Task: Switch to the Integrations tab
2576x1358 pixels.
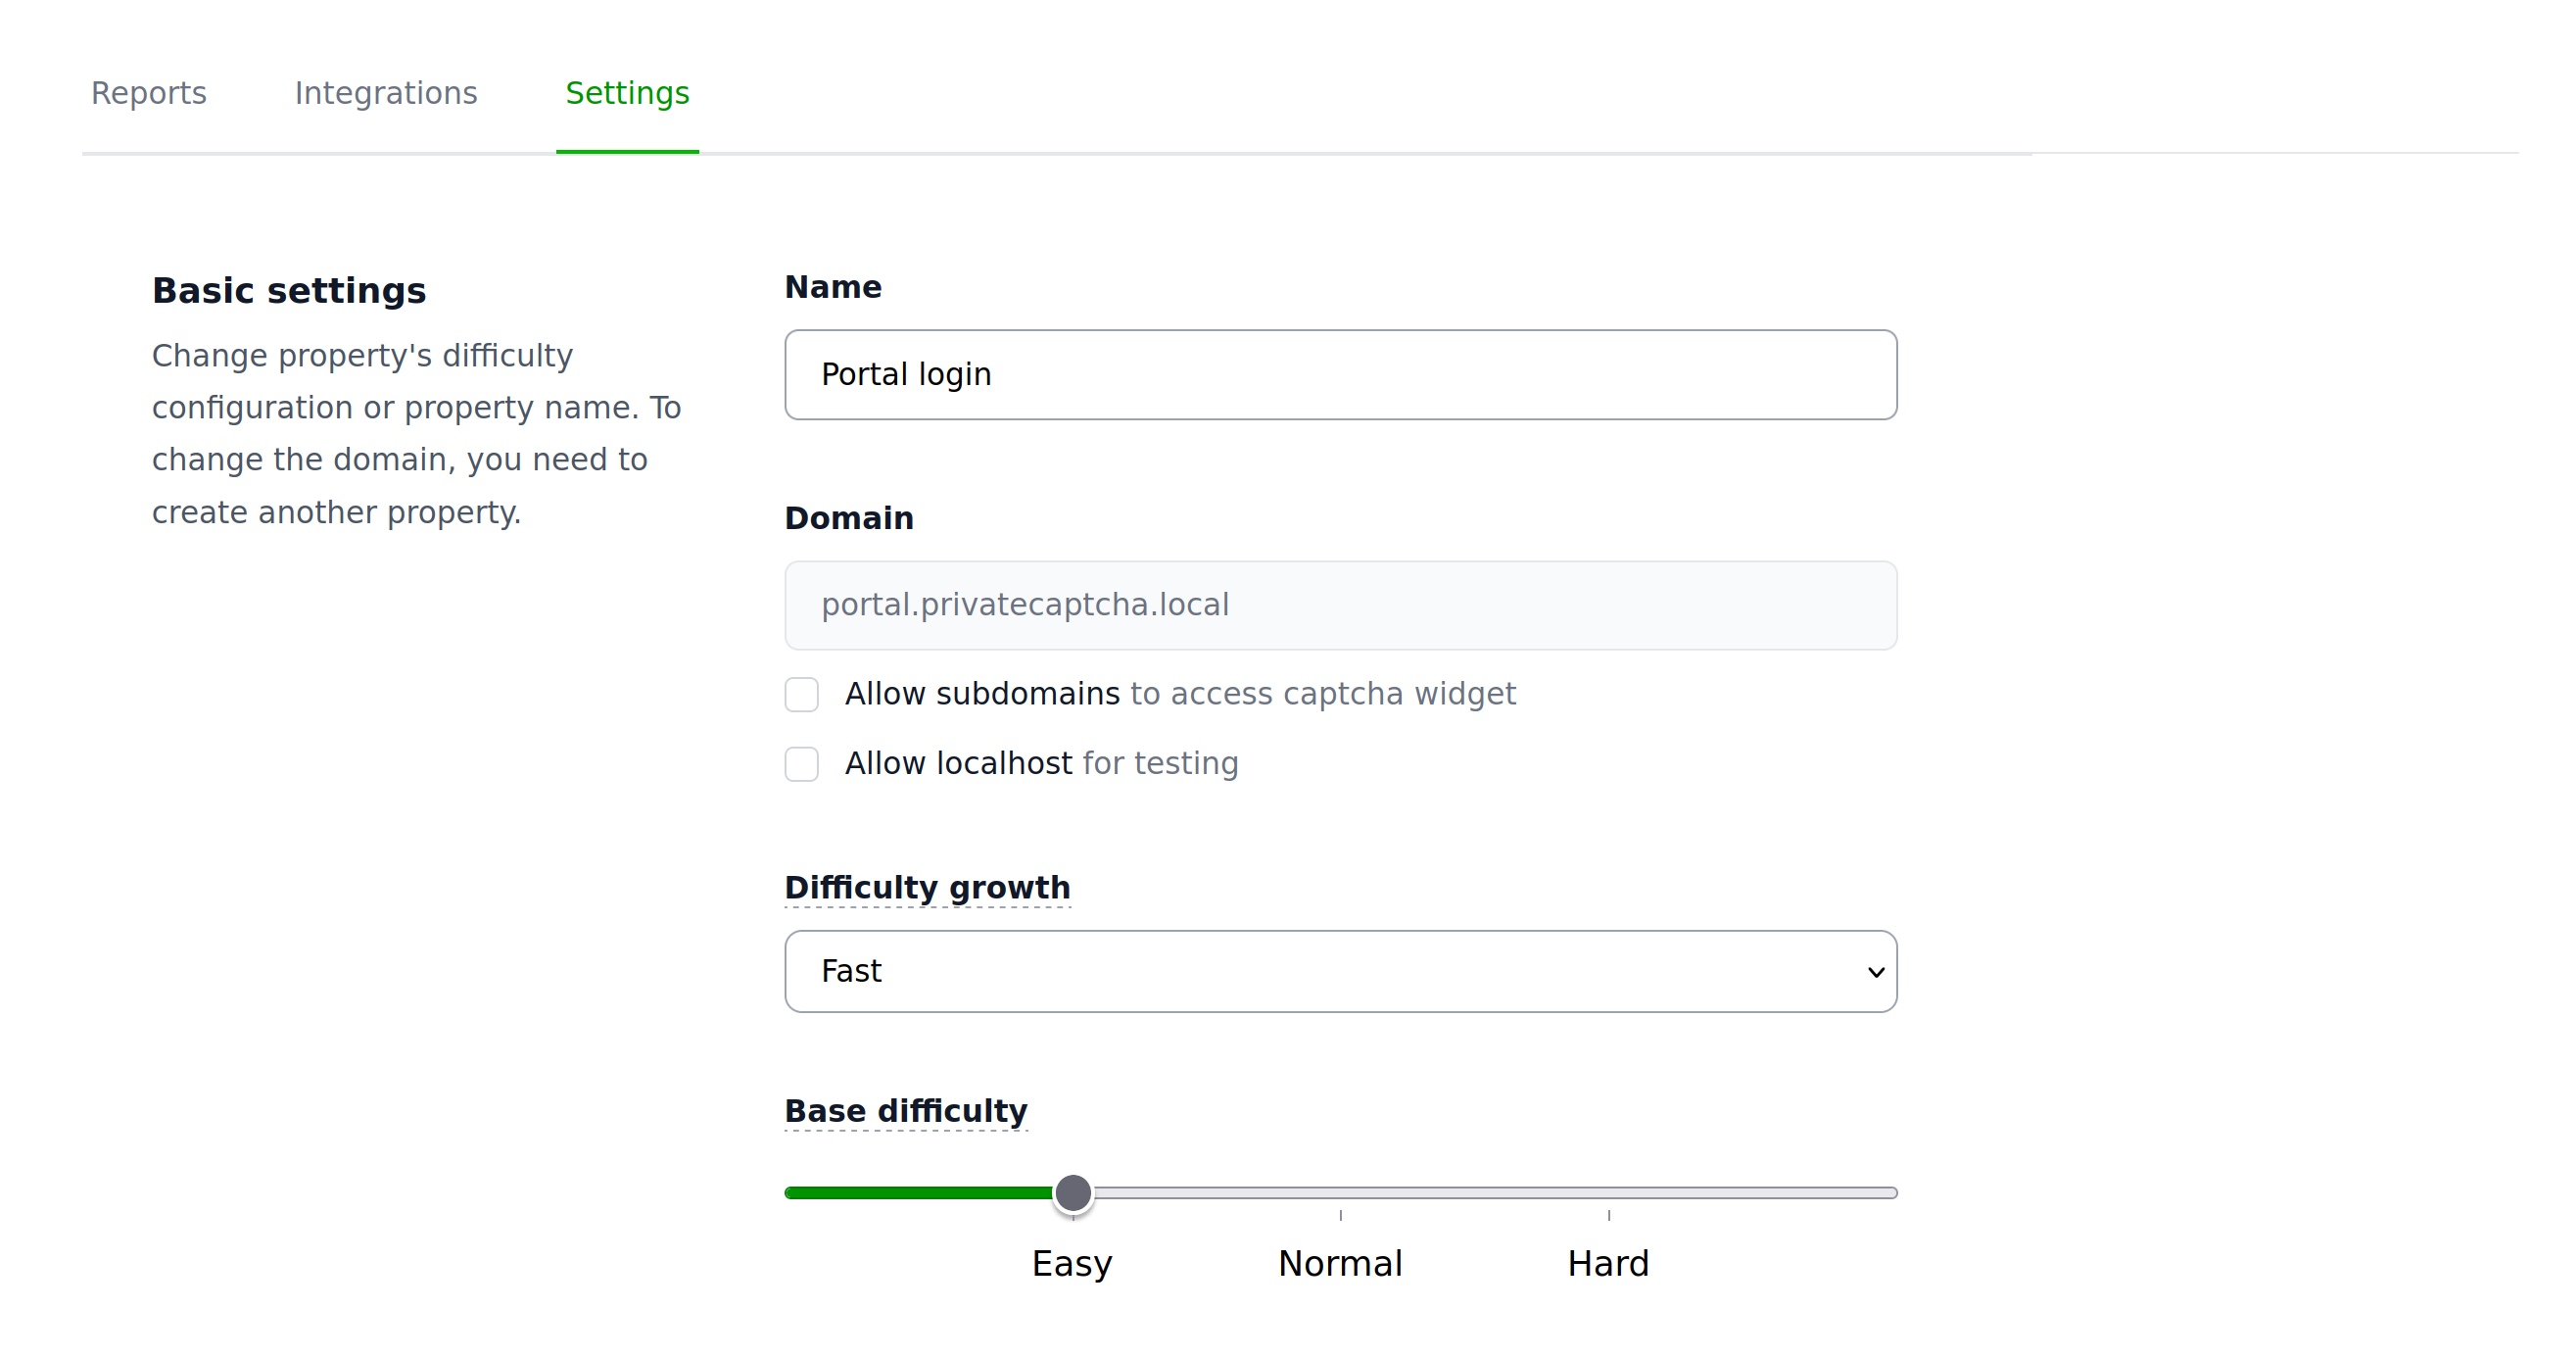Action: (x=386, y=93)
